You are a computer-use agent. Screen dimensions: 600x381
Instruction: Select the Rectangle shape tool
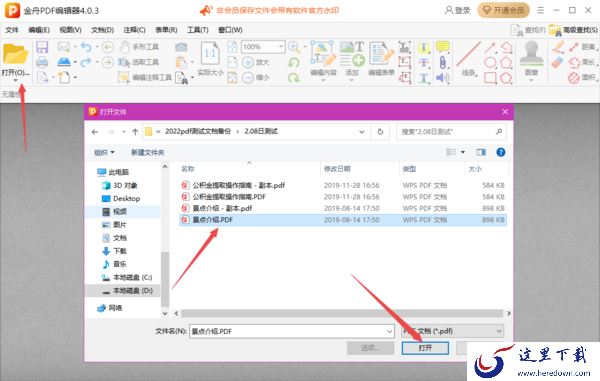[x=490, y=78]
